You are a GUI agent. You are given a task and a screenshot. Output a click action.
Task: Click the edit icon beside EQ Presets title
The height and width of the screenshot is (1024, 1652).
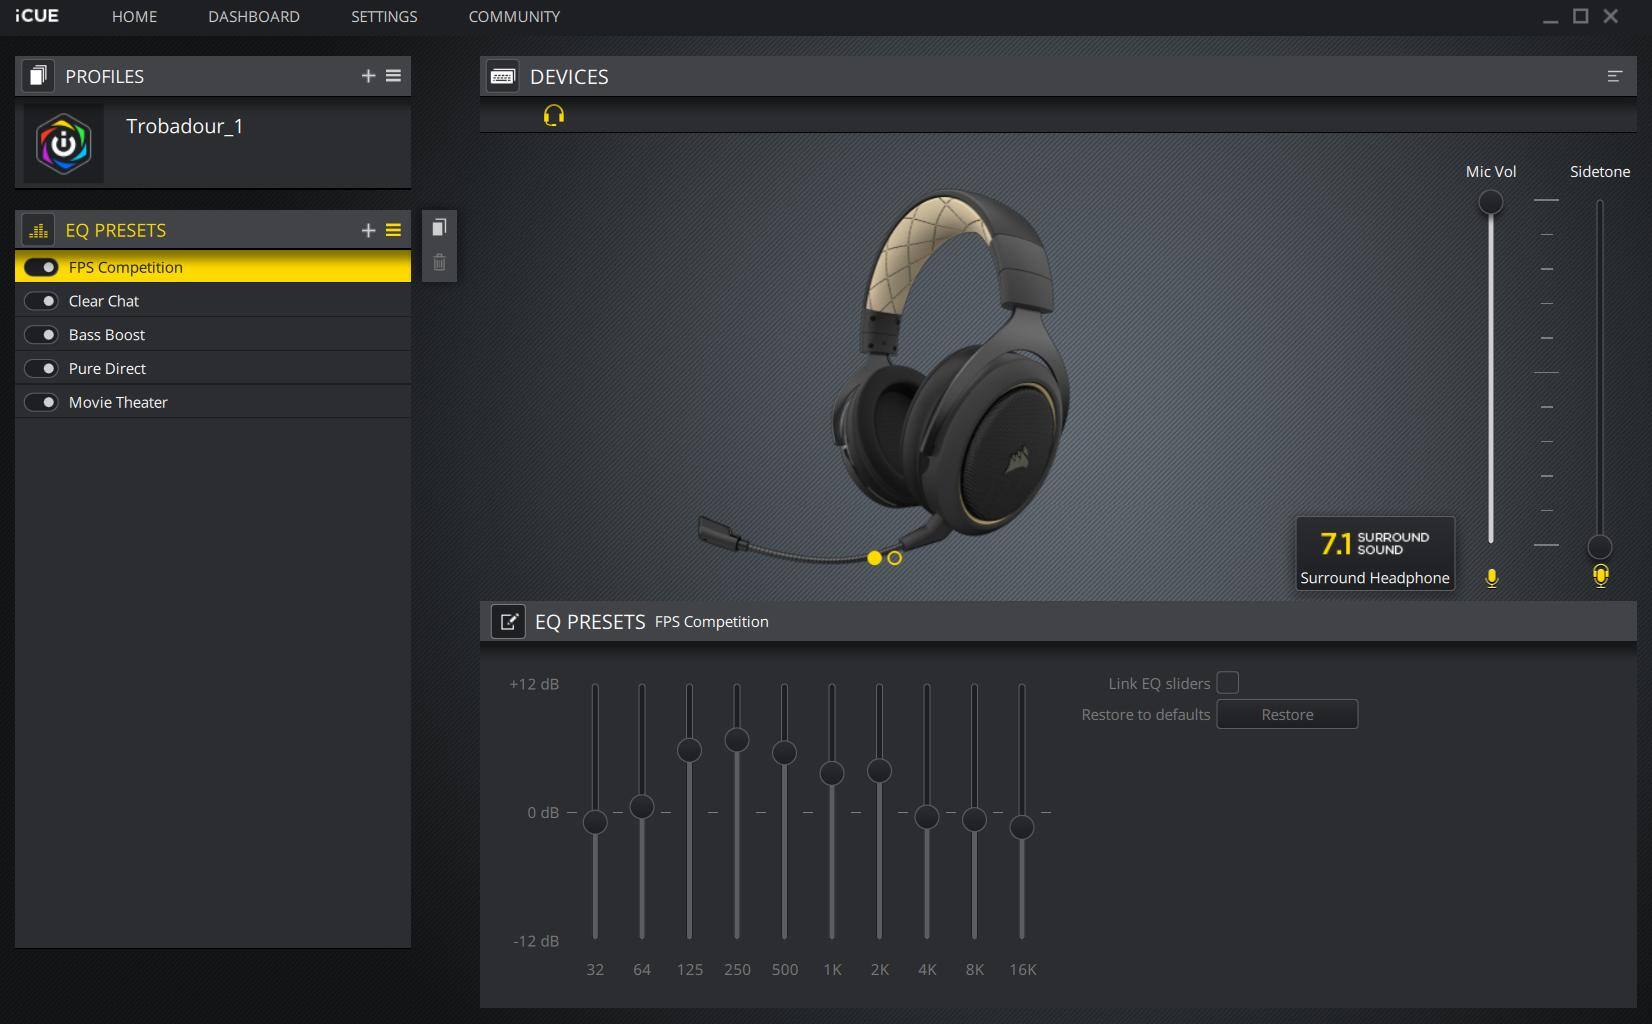coord(508,622)
